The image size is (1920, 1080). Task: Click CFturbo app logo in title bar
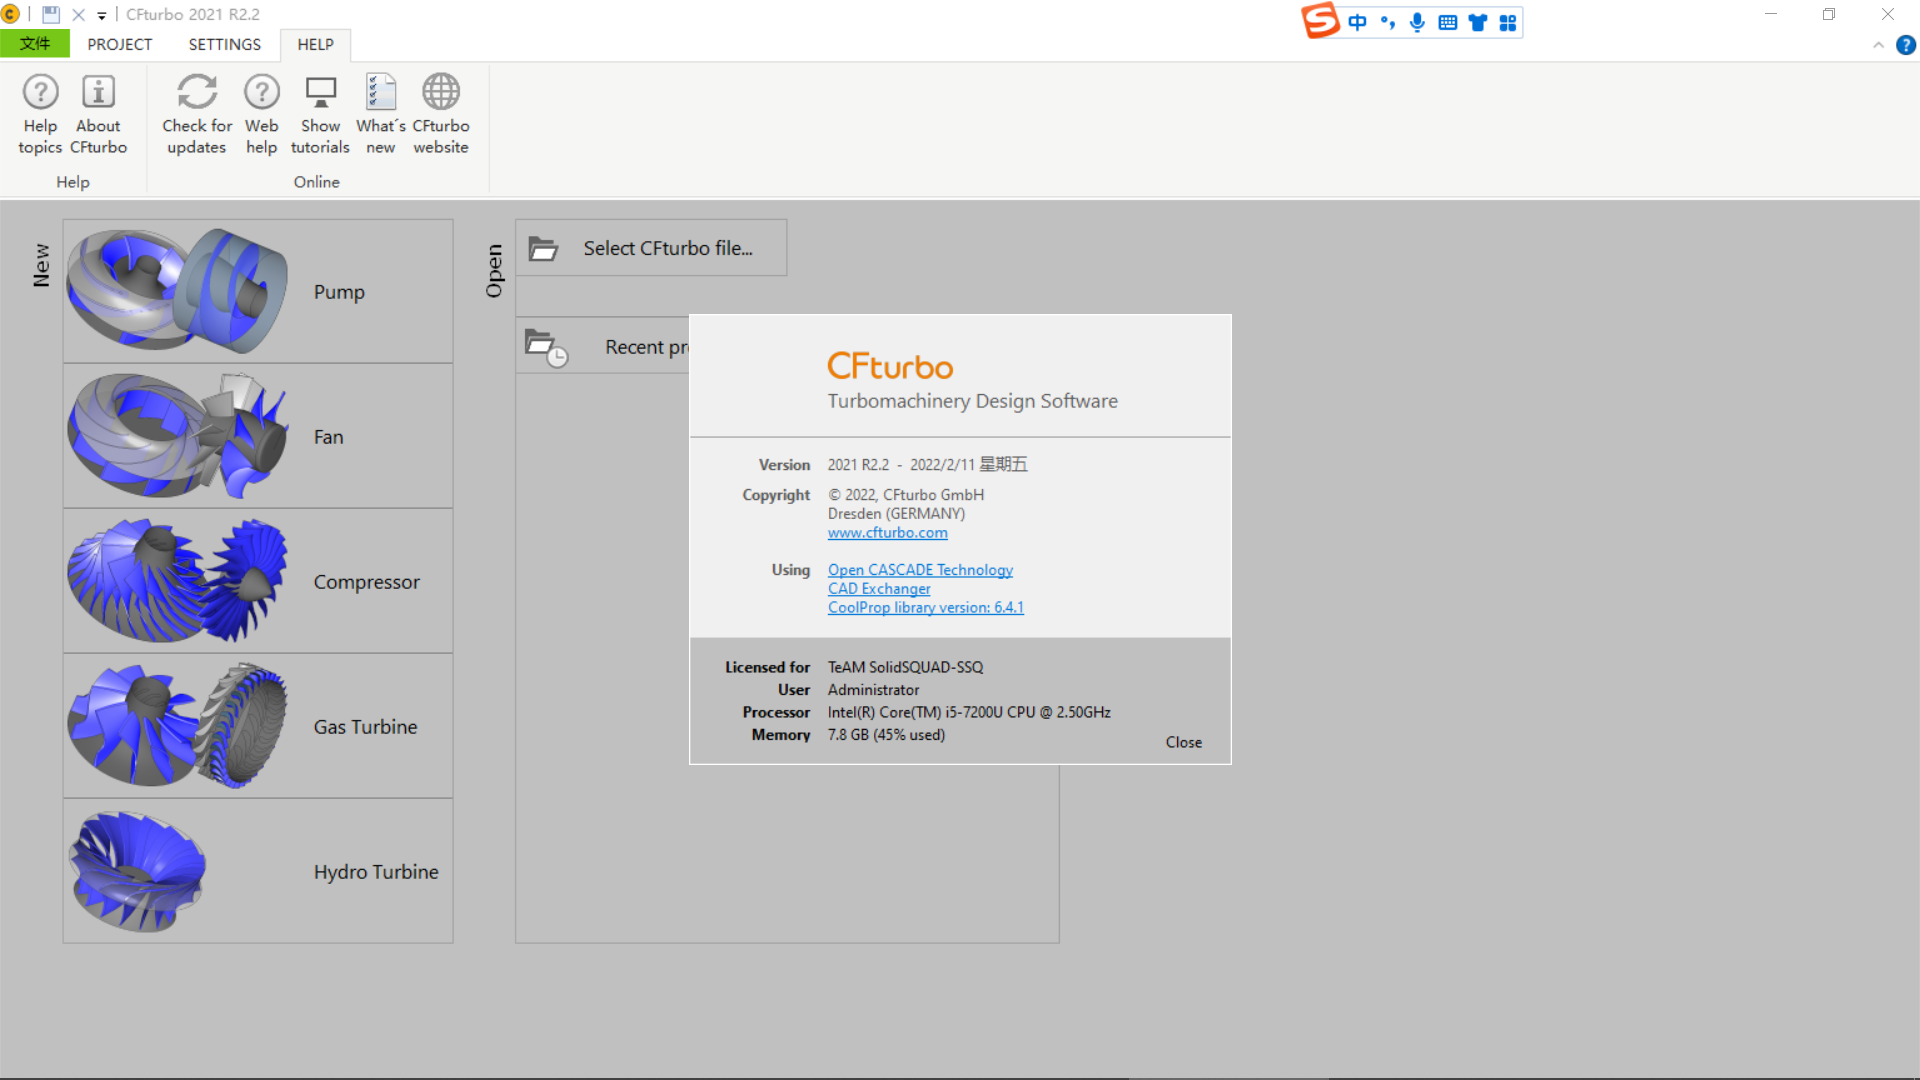pyautogui.click(x=11, y=15)
